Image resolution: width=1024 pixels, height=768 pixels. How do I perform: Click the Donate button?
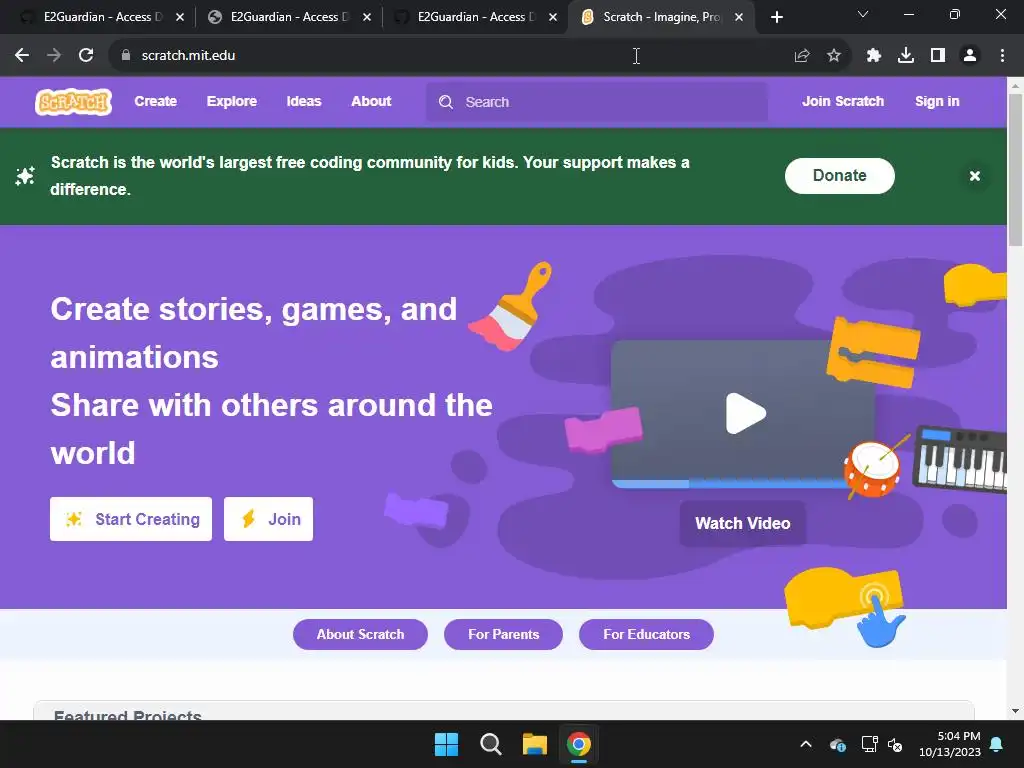[x=839, y=176]
